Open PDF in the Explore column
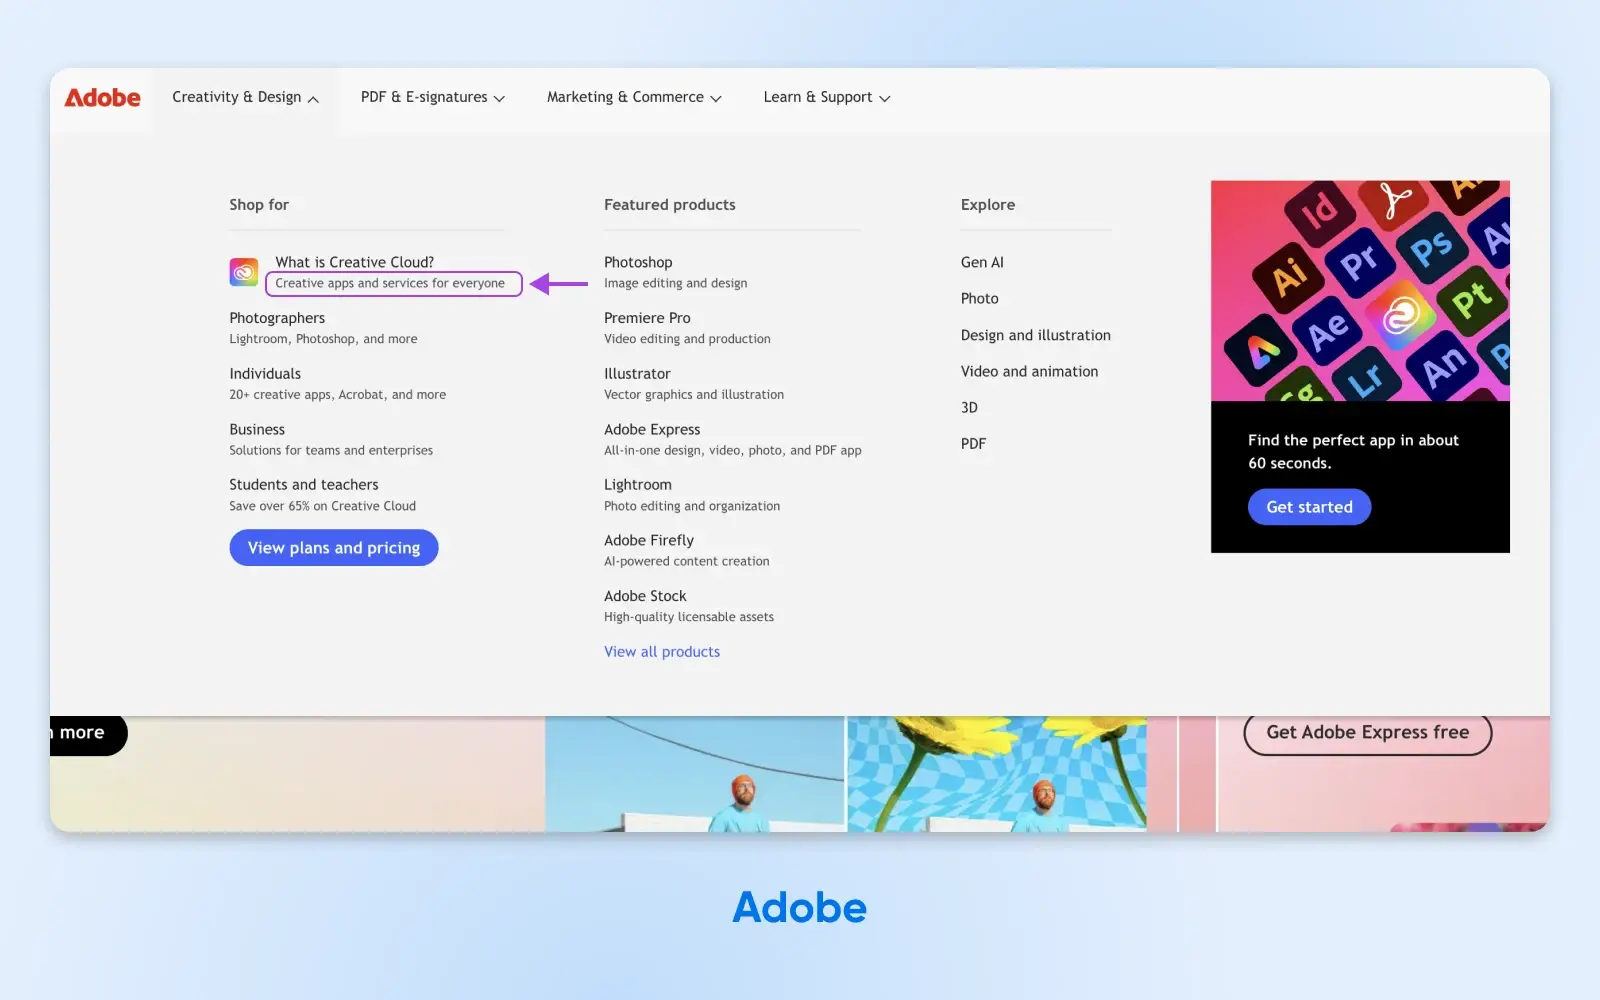 click(973, 444)
